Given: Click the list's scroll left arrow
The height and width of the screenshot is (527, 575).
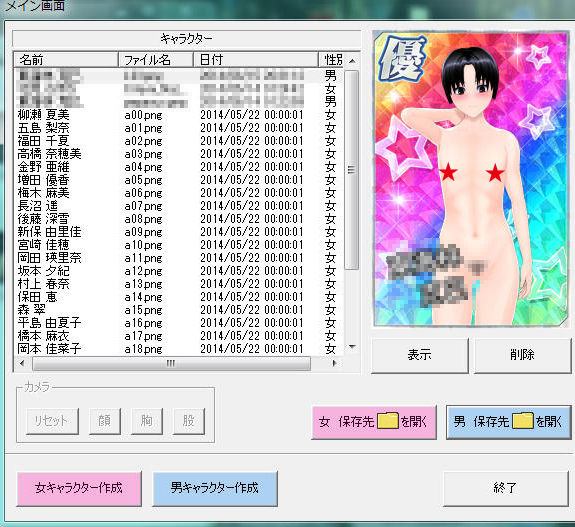Looking at the screenshot, I should [22, 363].
